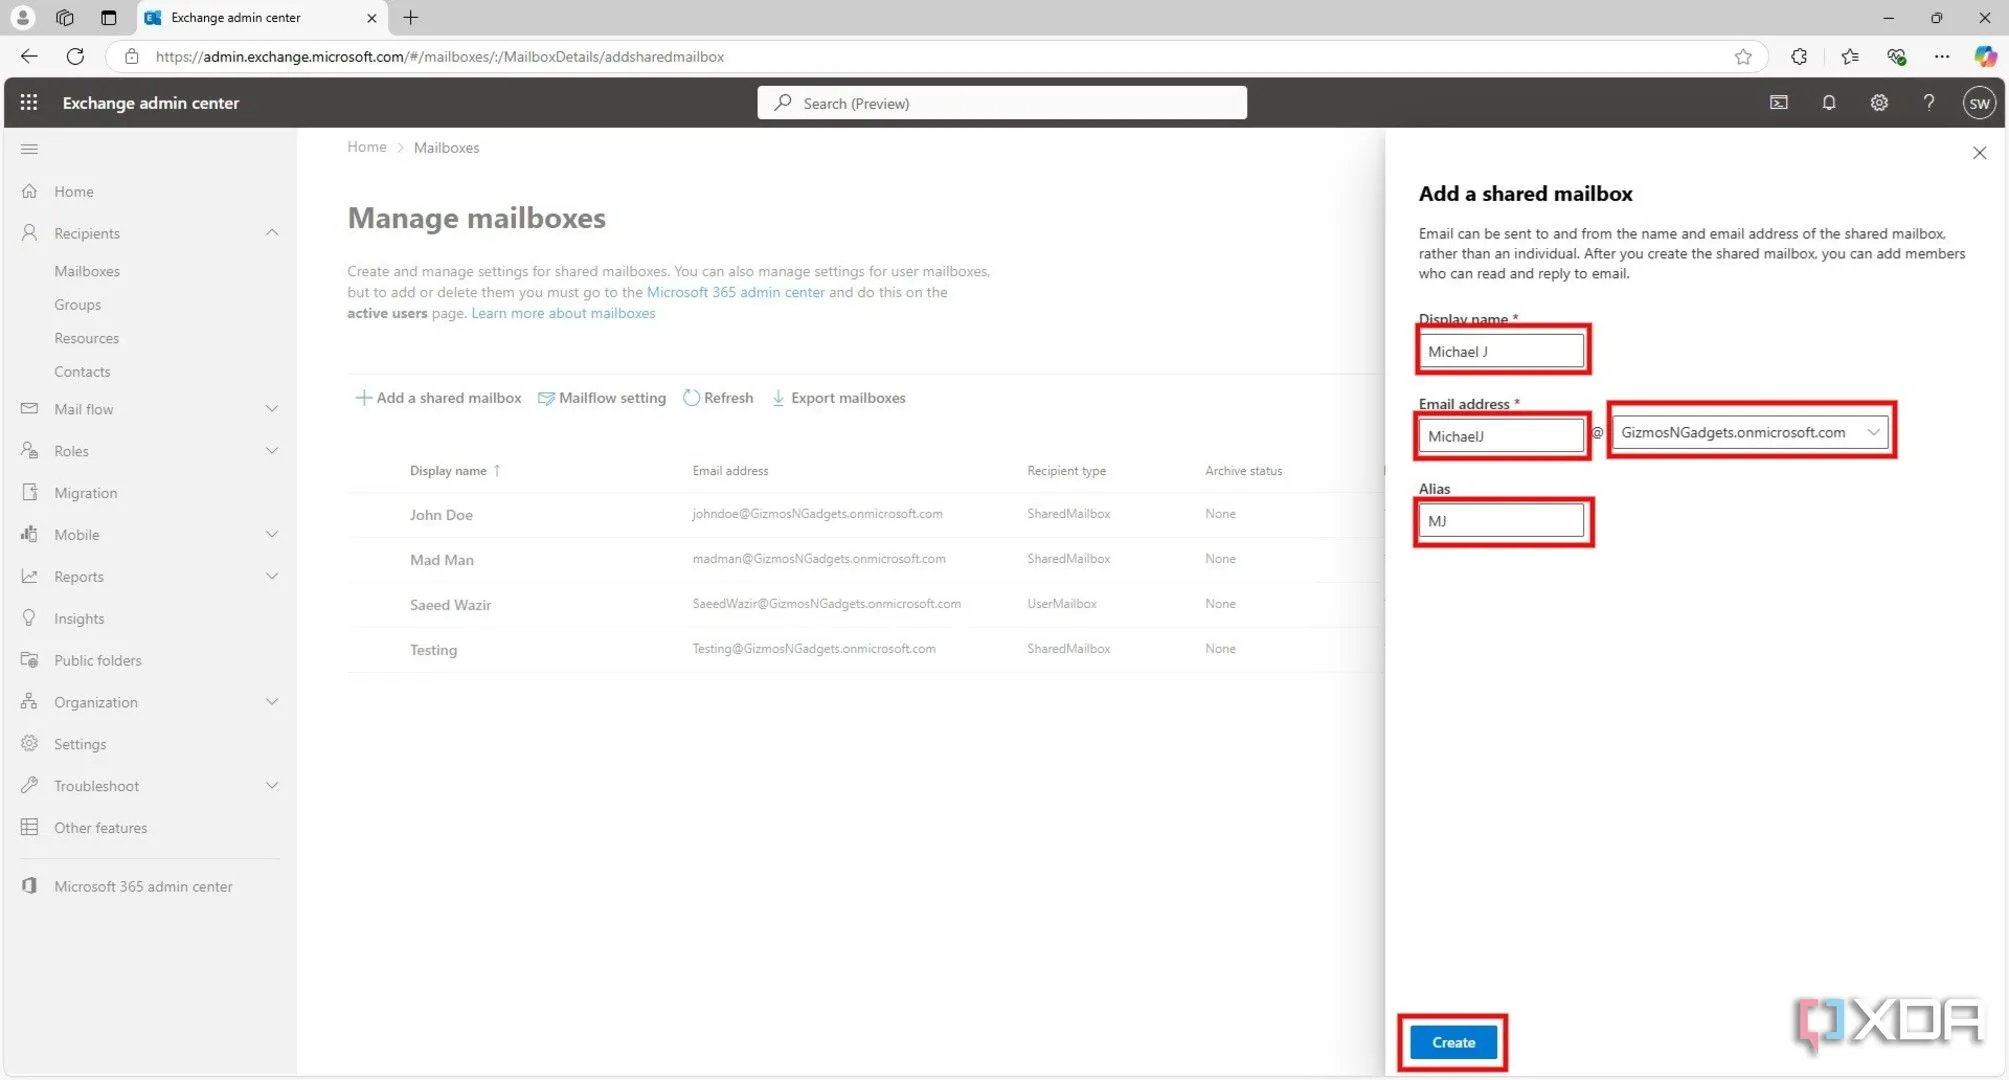The width and height of the screenshot is (2009, 1080).
Task: Click the browser back arrow
Action: point(29,56)
